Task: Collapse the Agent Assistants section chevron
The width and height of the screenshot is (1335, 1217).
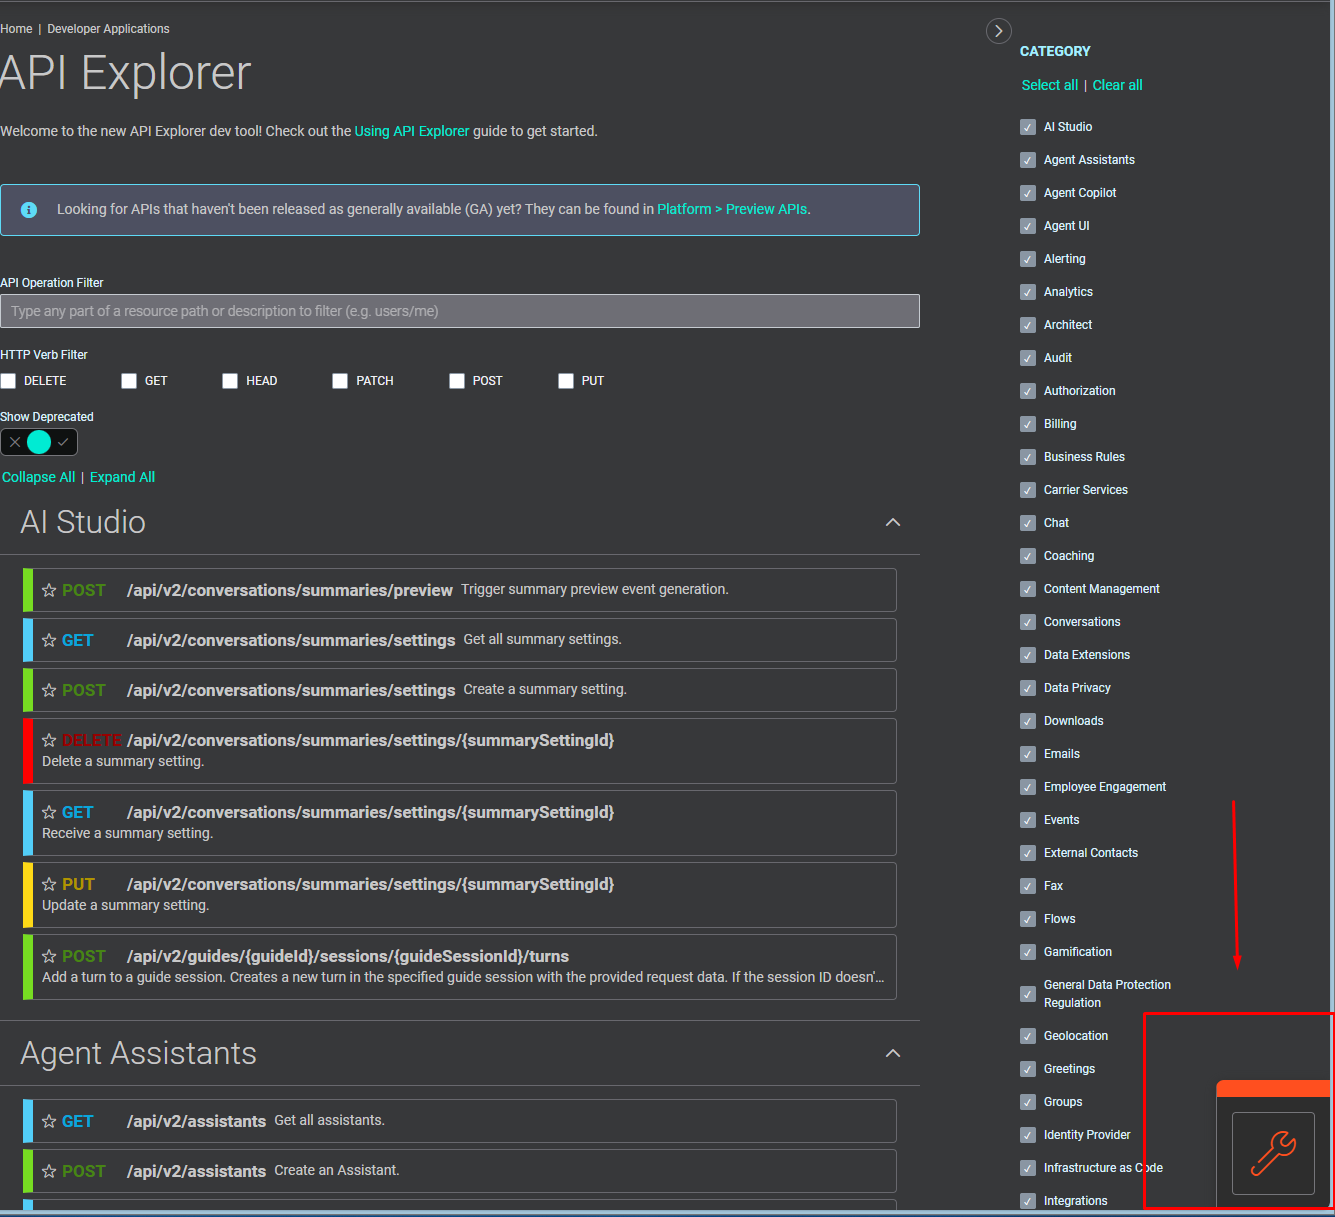Action: [x=893, y=1053]
